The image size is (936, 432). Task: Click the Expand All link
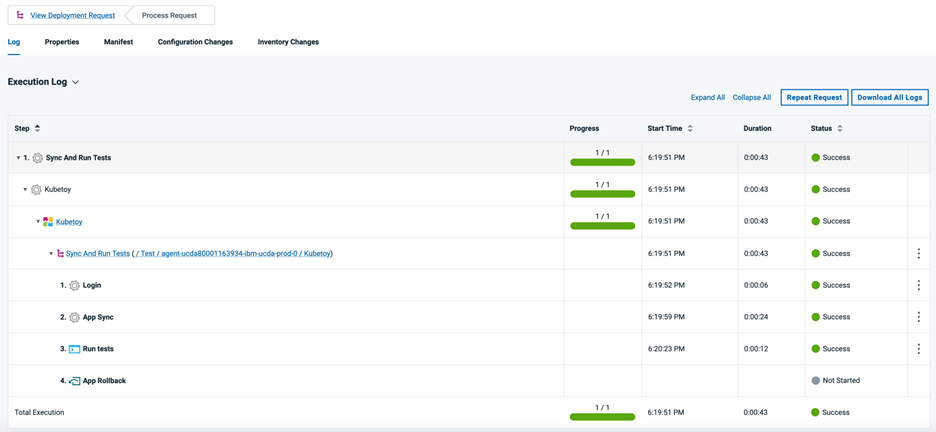[x=707, y=97]
